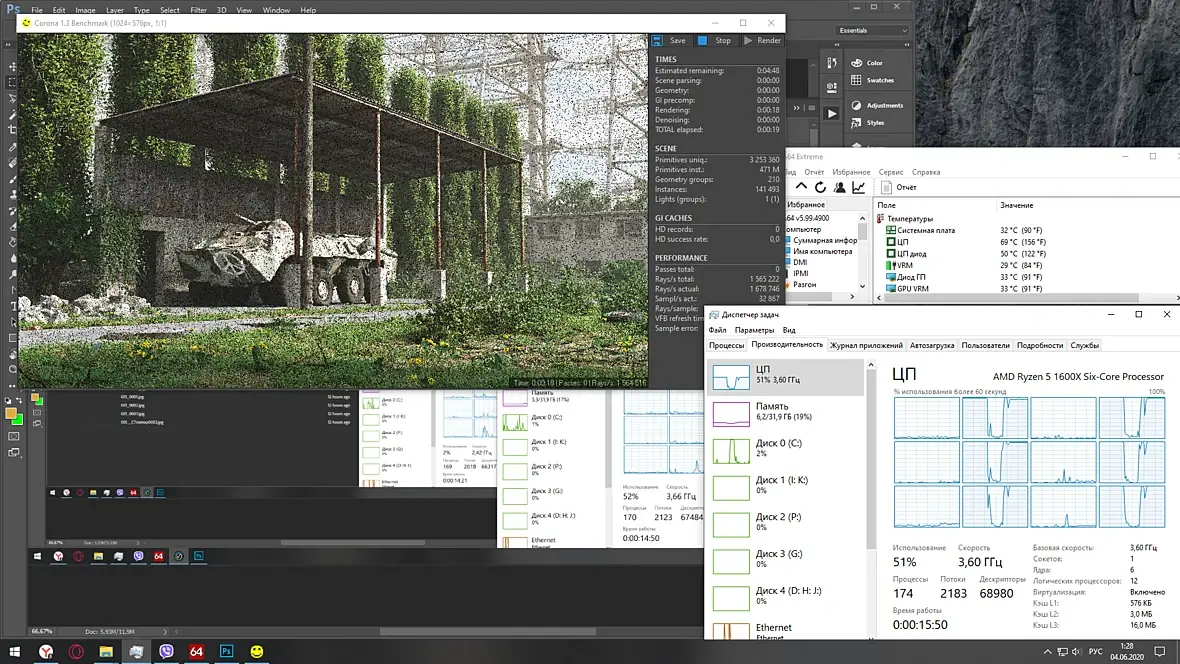Open the History panel icon

(x=832, y=63)
